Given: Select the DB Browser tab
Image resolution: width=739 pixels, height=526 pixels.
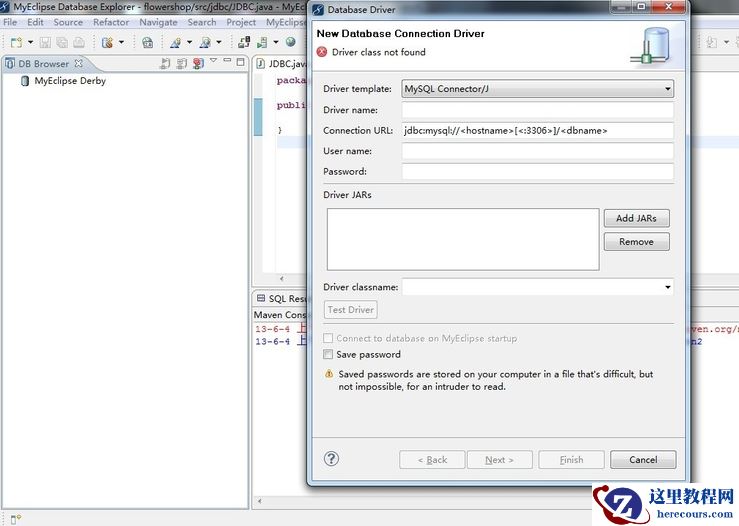Looking at the screenshot, I should pos(43,63).
